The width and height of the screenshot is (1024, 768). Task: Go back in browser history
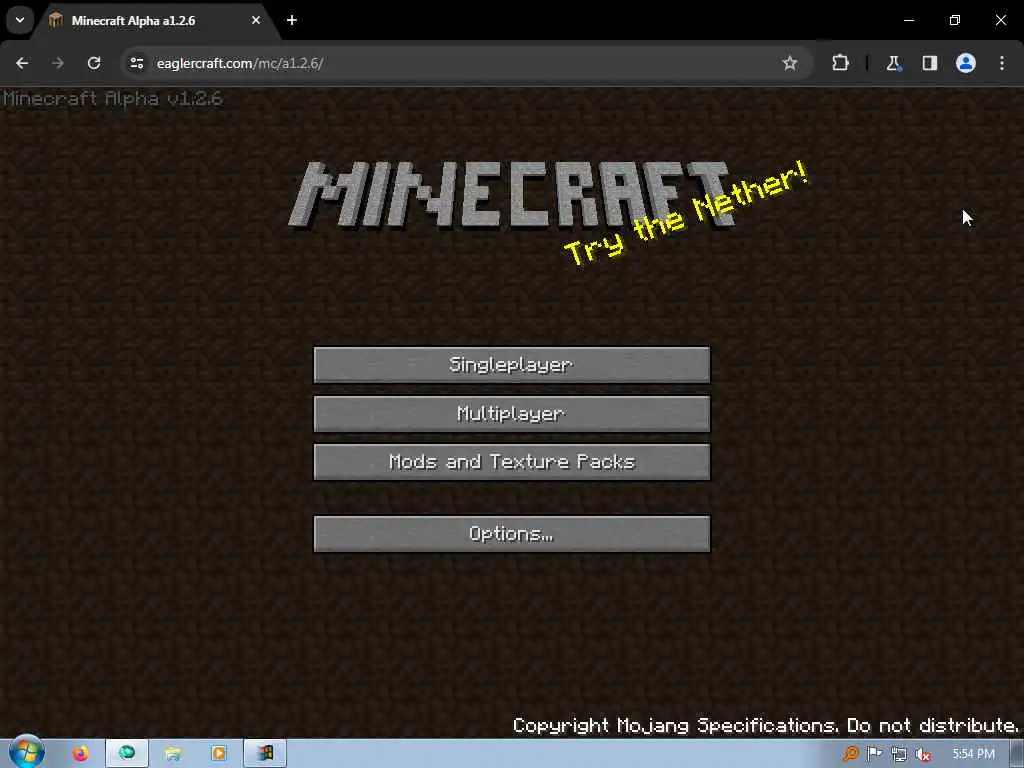coord(22,63)
